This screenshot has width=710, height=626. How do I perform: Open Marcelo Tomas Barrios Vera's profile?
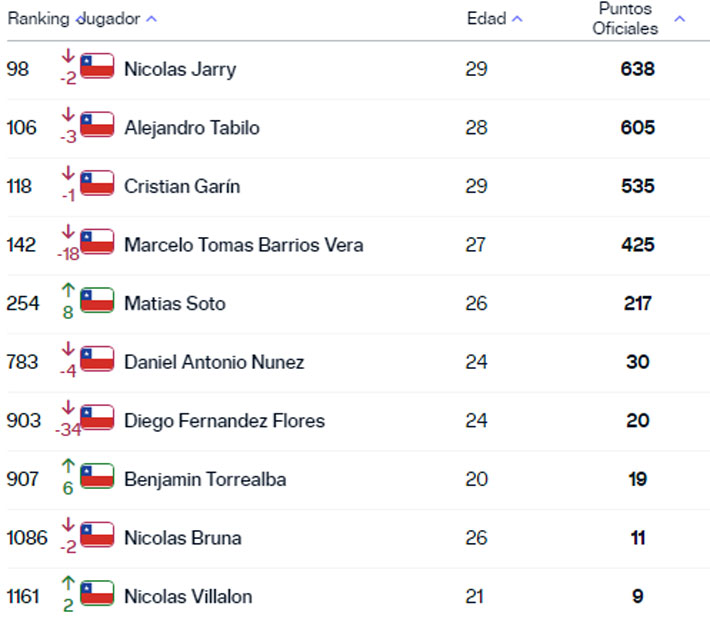243,245
